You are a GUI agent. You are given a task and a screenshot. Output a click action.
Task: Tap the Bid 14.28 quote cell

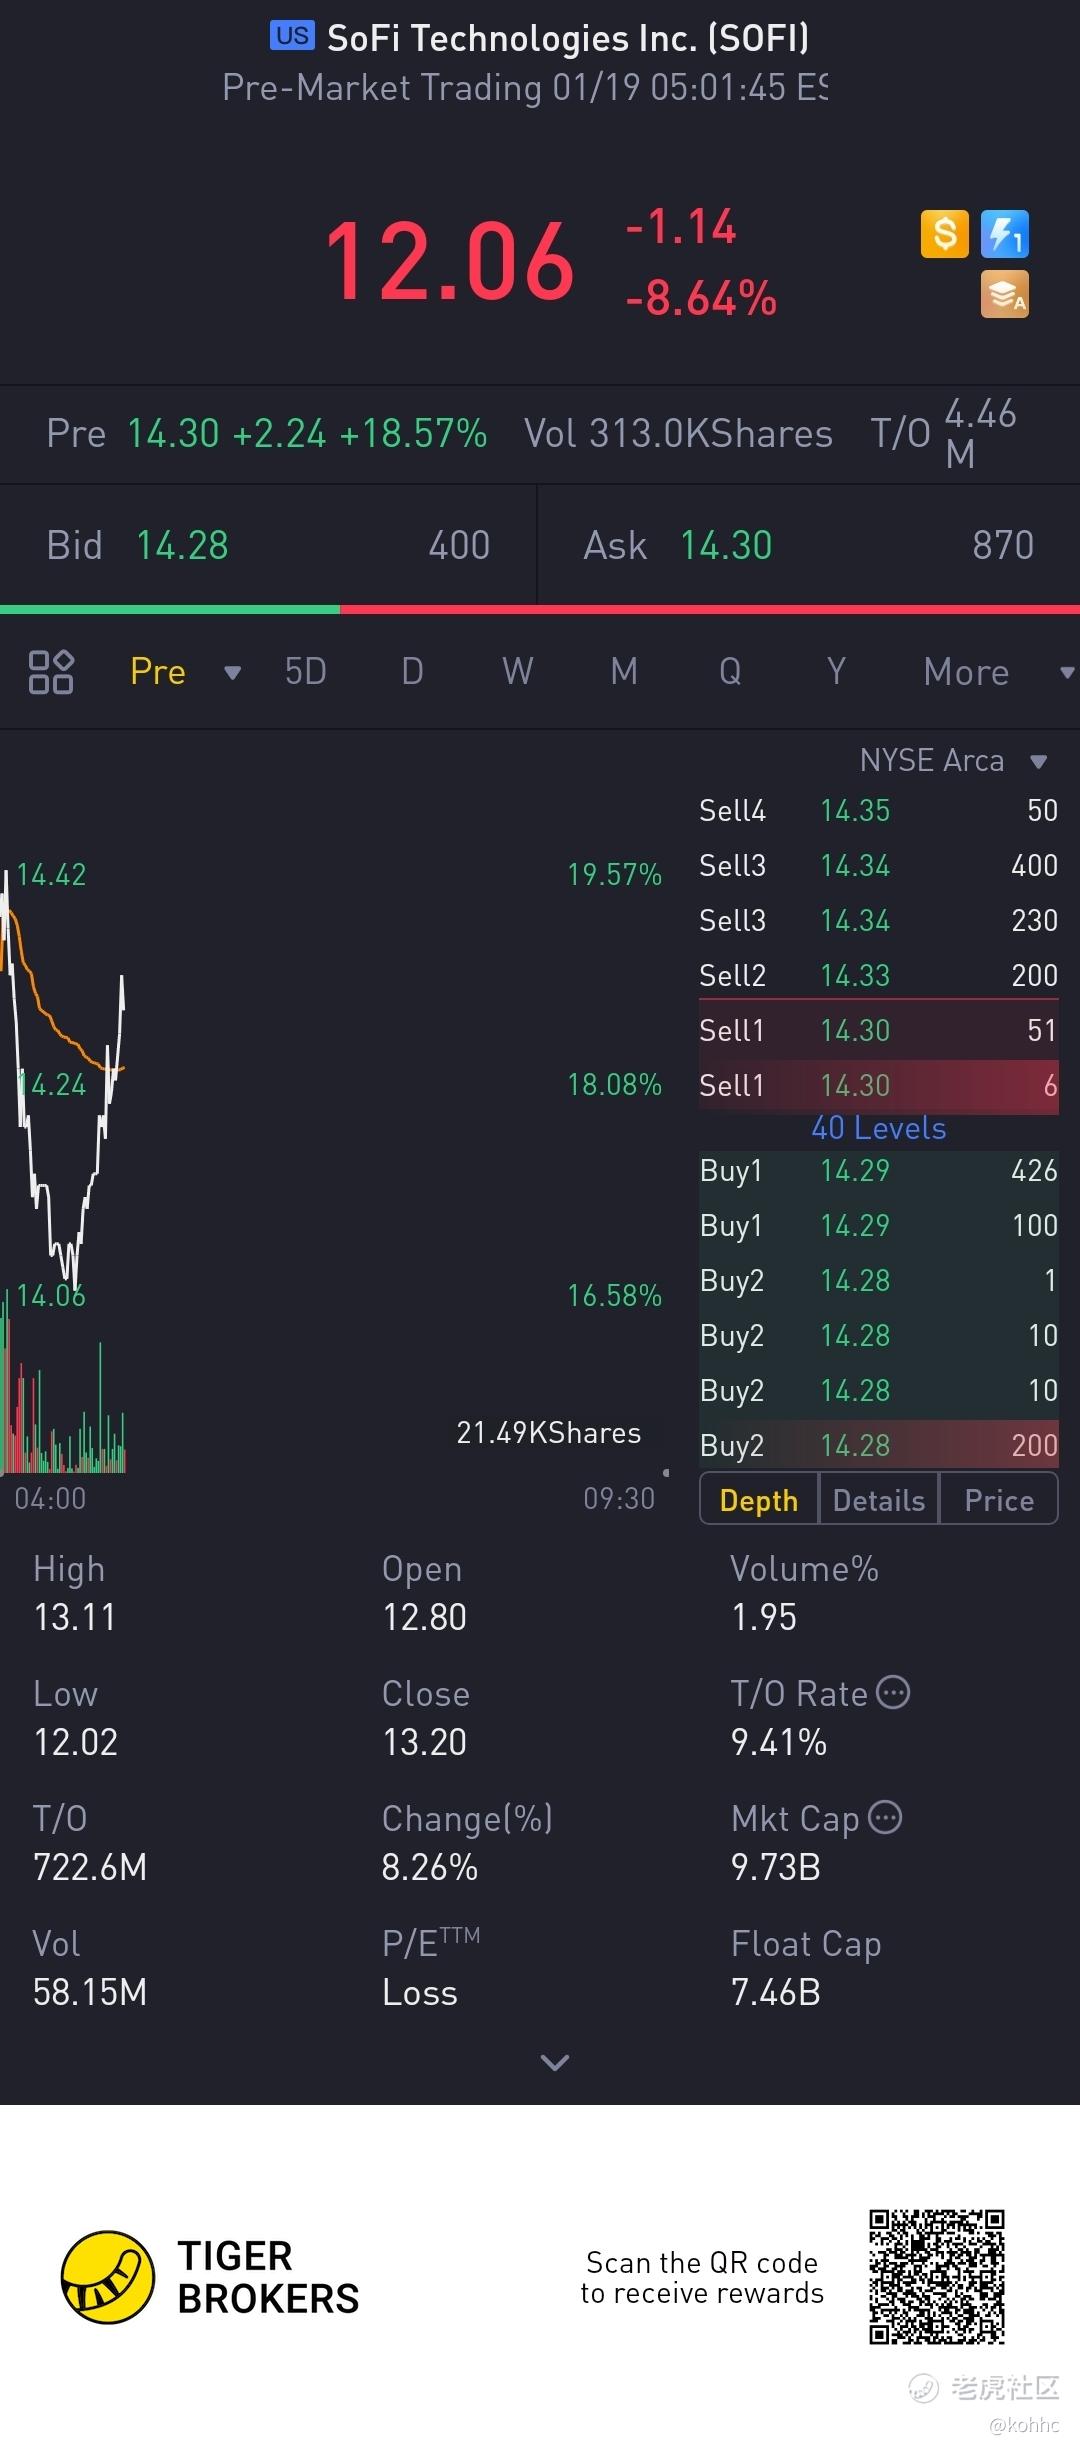click(x=268, y=545)
